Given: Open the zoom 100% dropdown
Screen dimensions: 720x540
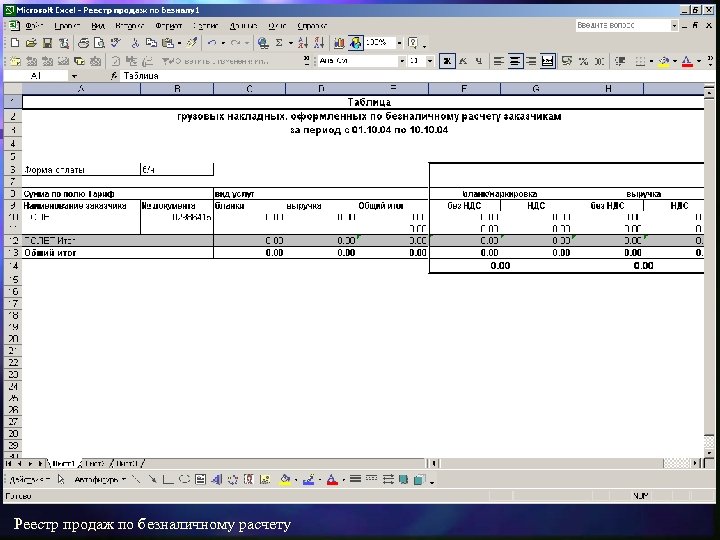Looking at the screenshot, I should (x=399, y=43).
